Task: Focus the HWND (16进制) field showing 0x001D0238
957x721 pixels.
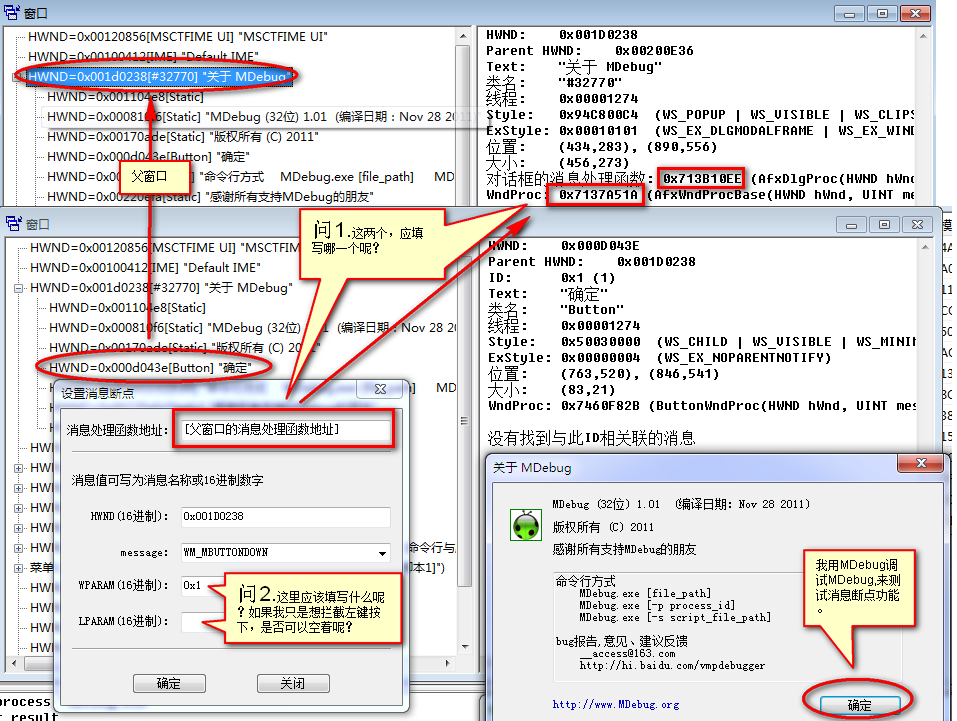Action: coord(286,517)
